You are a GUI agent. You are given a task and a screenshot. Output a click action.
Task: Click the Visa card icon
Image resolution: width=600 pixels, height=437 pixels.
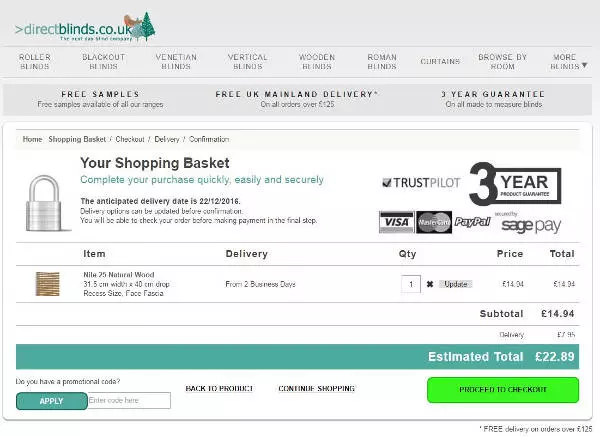click(x=396, y=221)
